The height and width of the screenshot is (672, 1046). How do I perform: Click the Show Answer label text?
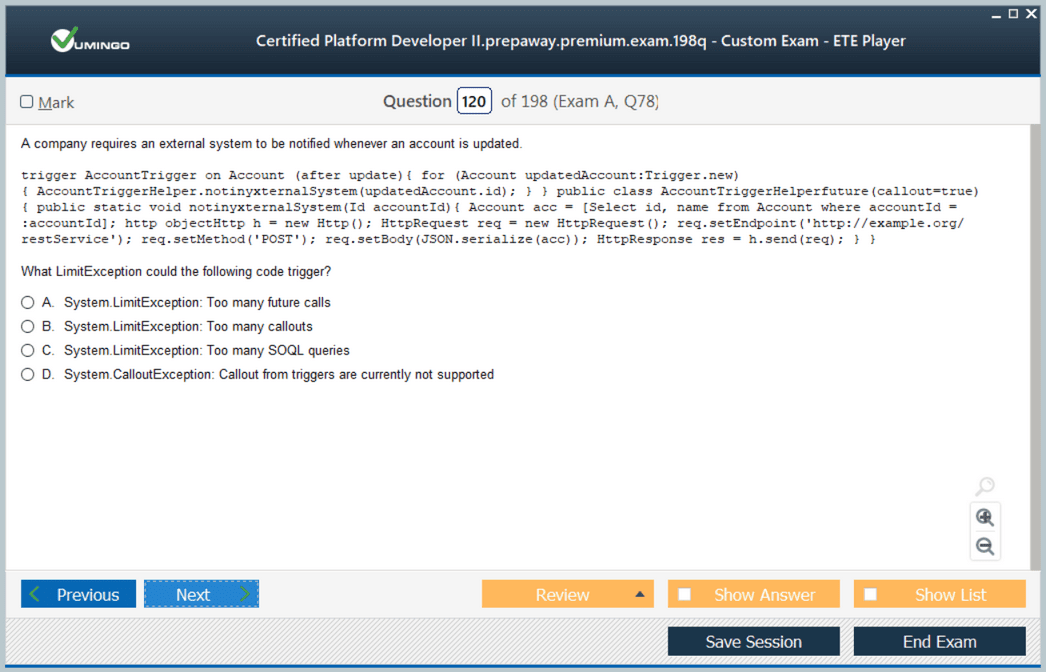[x=764, y=595]
